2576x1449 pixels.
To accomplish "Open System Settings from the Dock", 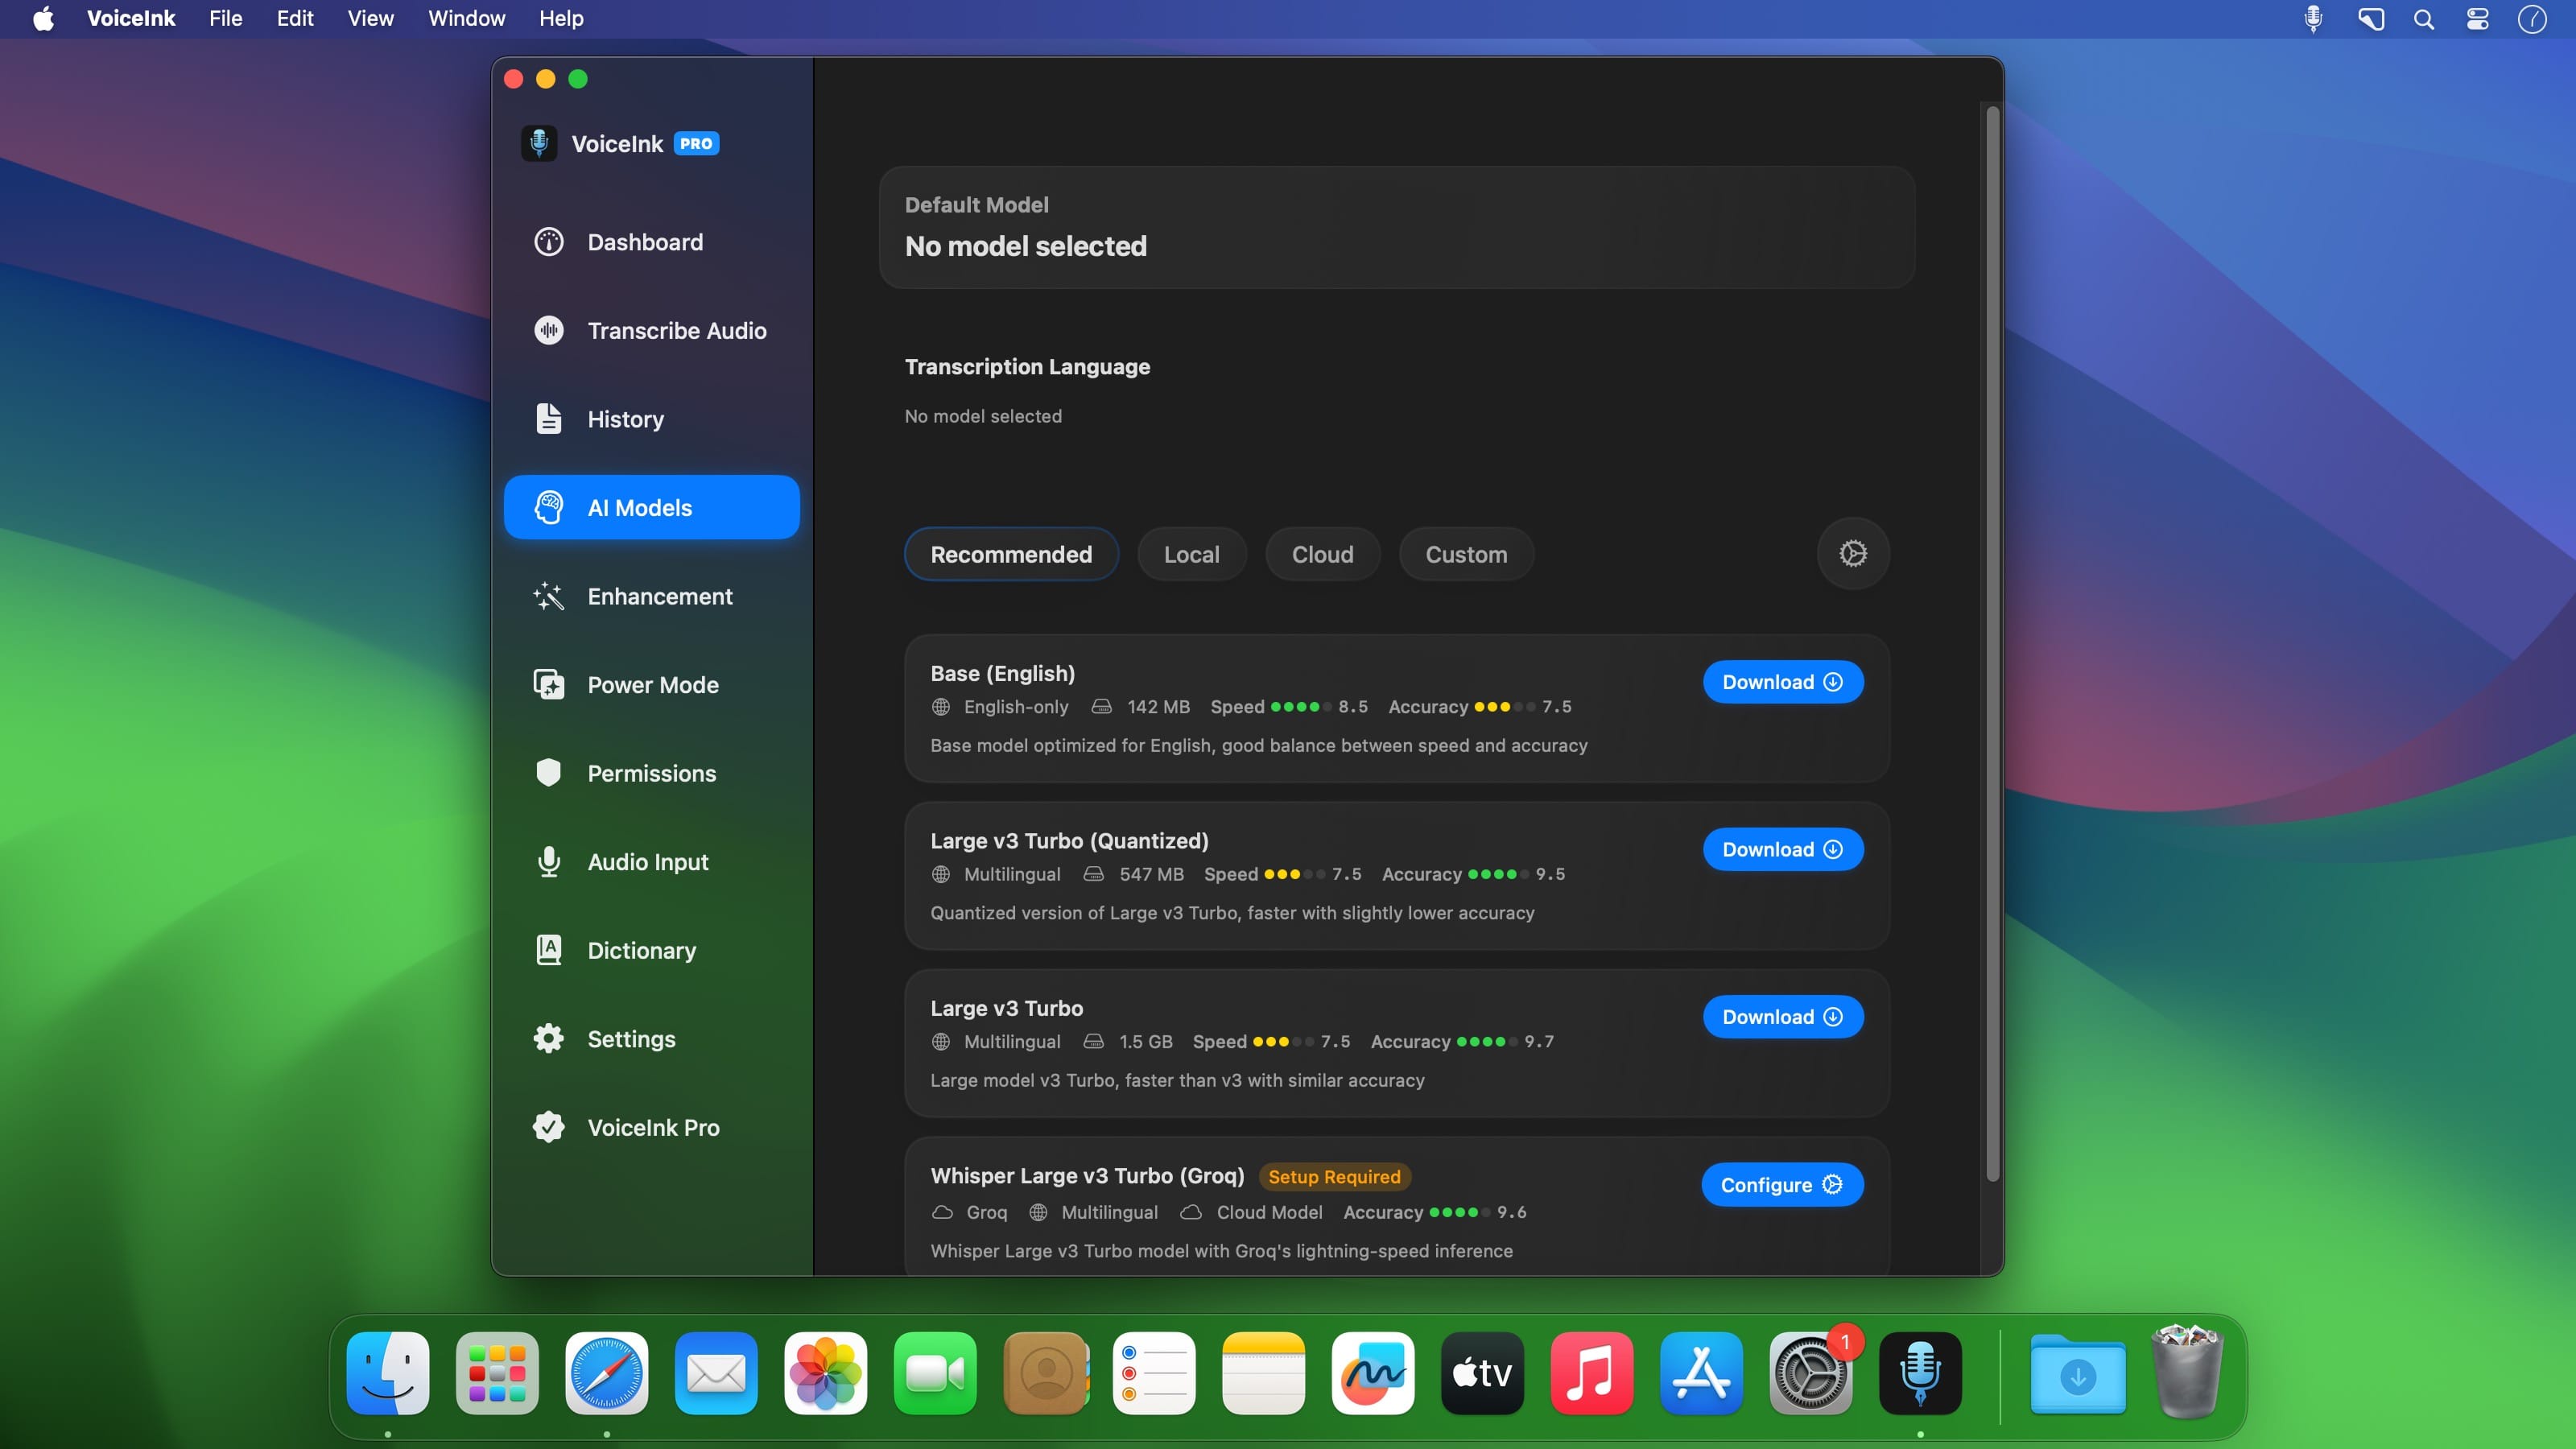I will 1809,1373.
